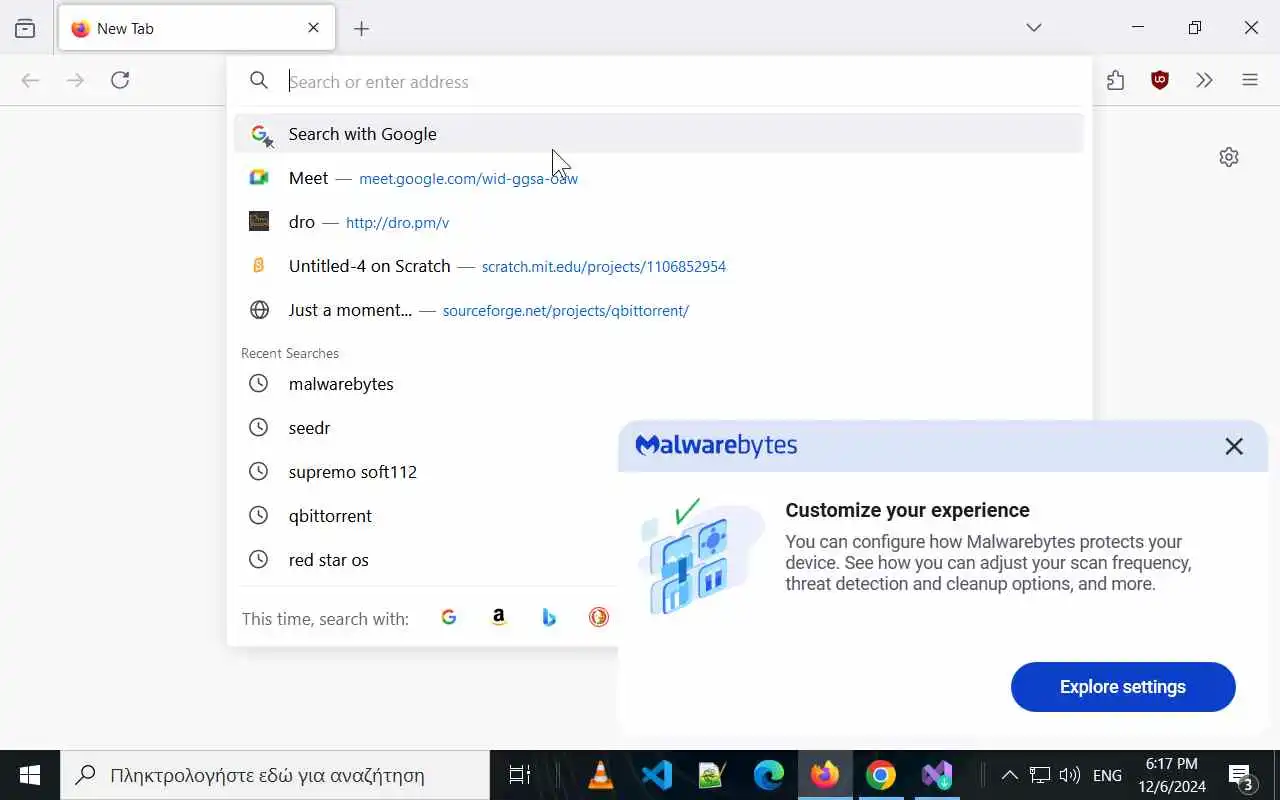1280x800 pixels.
Task: Click the Malwarebytes logo in popup
Action: point(716,446)
